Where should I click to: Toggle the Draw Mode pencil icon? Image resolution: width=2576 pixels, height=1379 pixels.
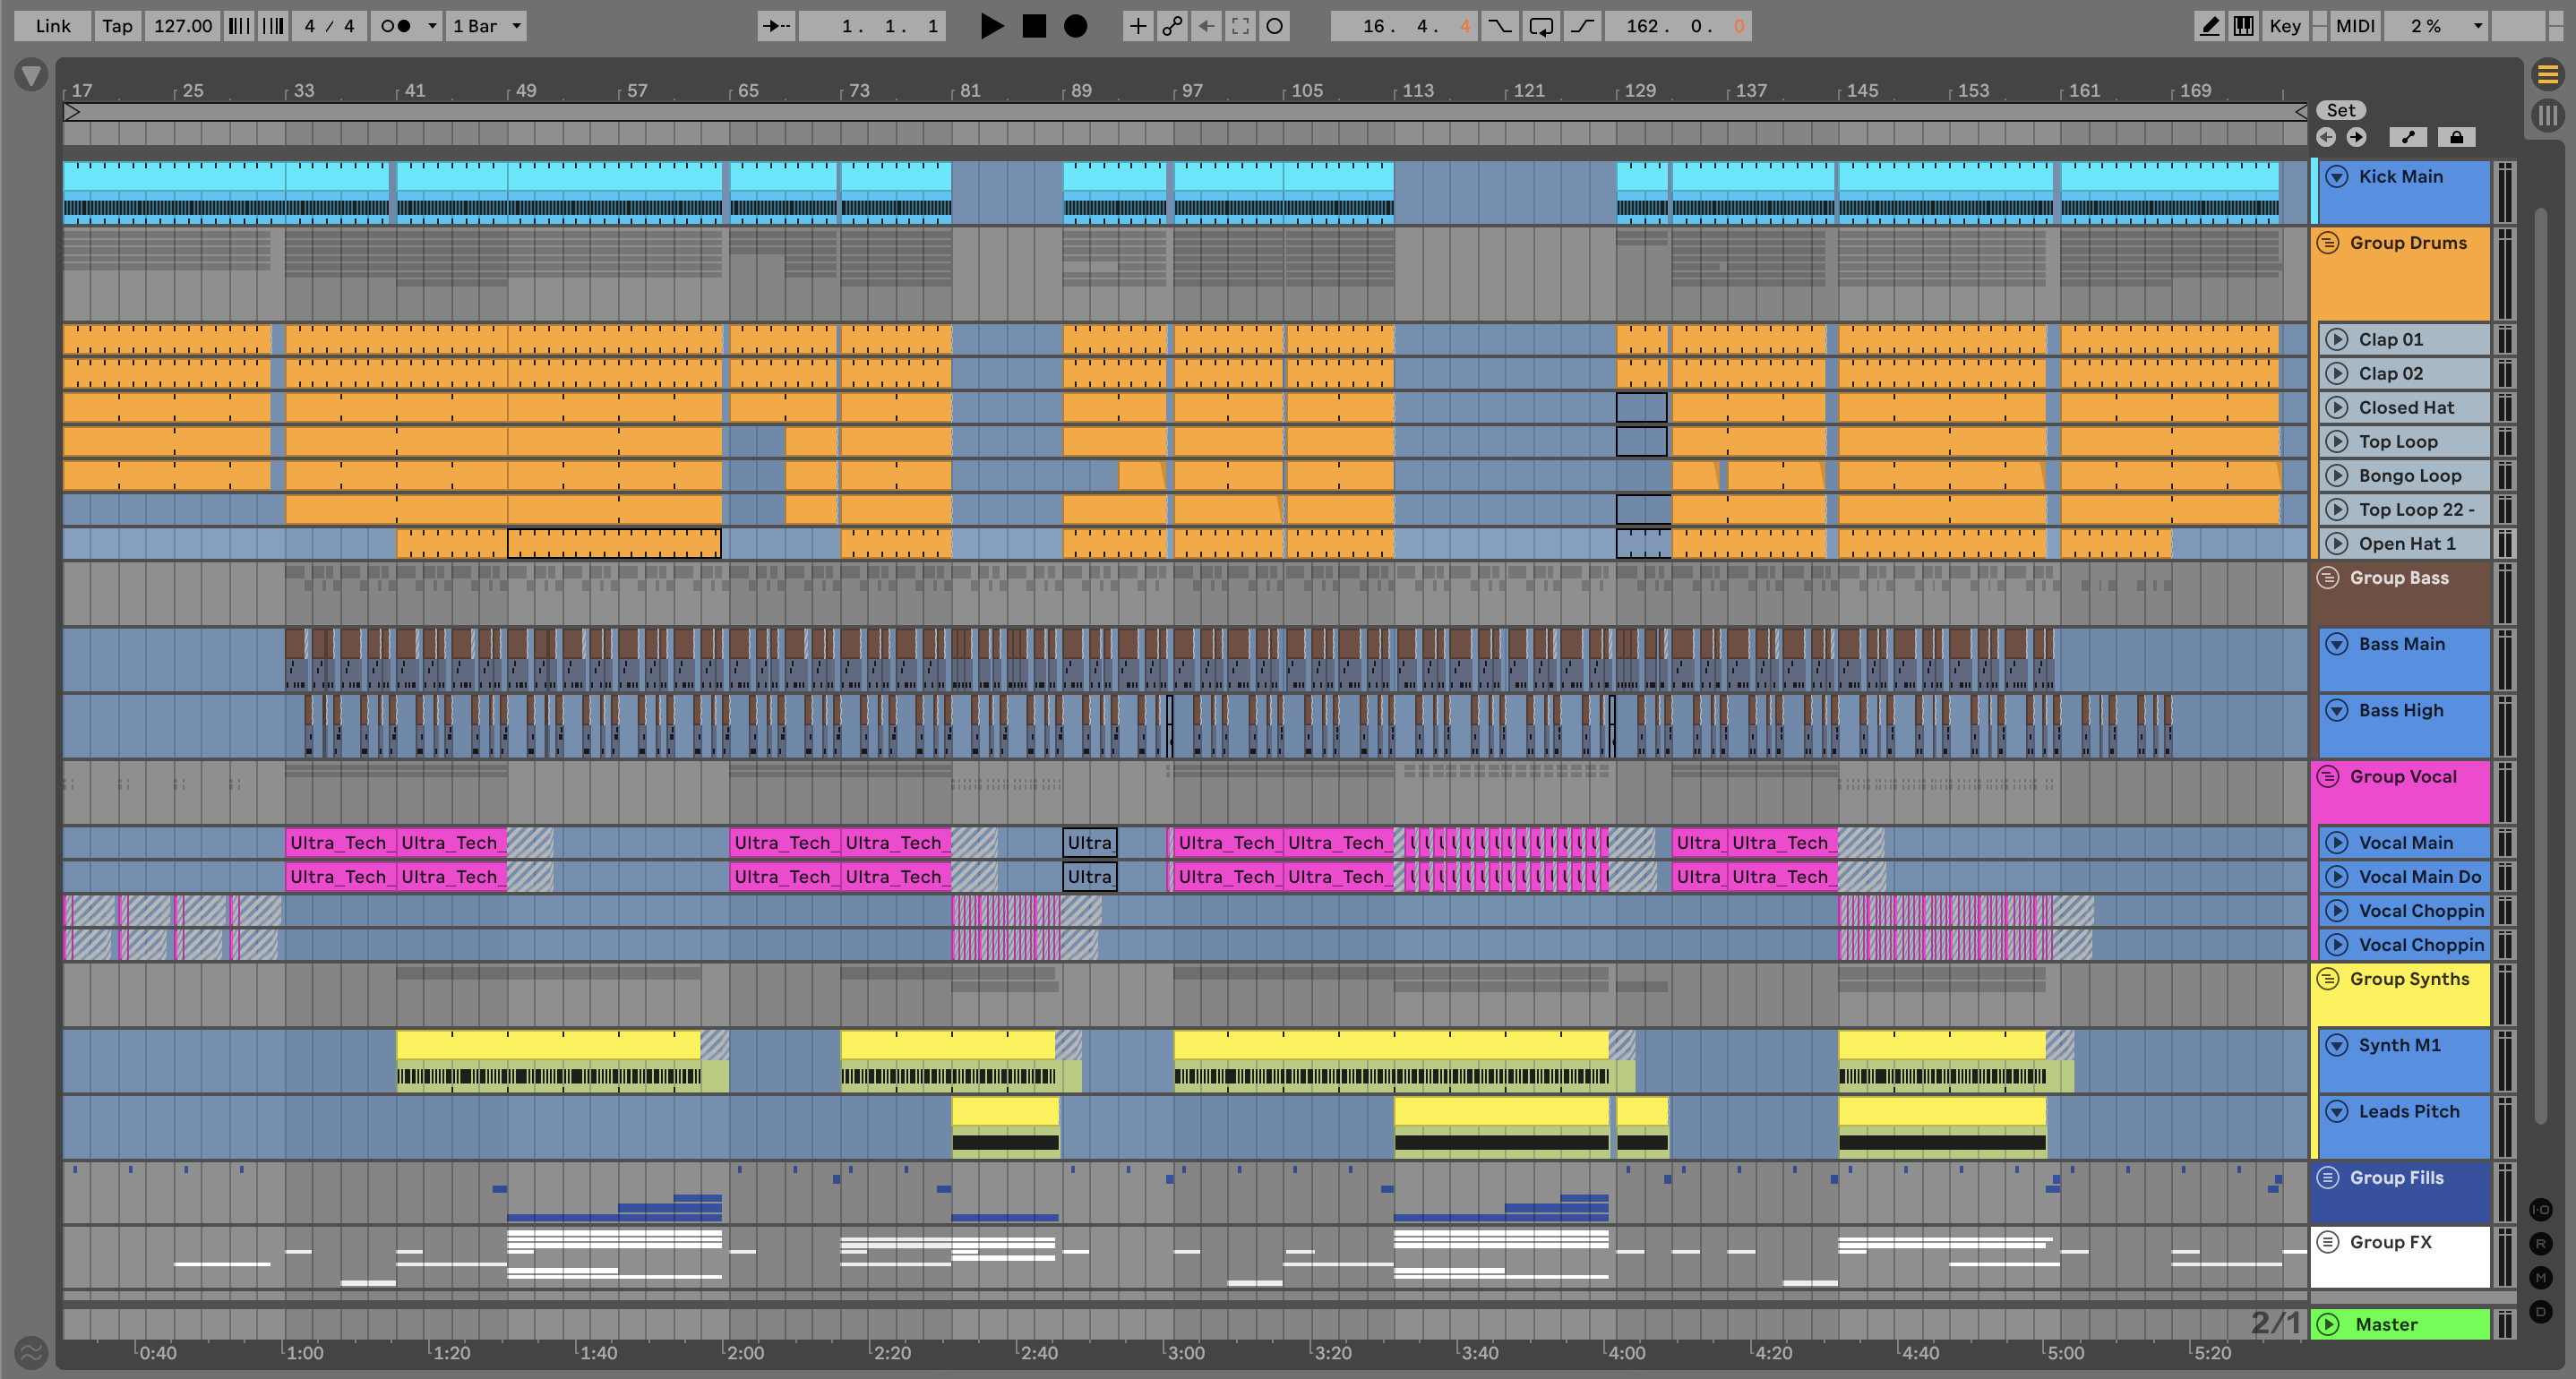coord(2209,26)
